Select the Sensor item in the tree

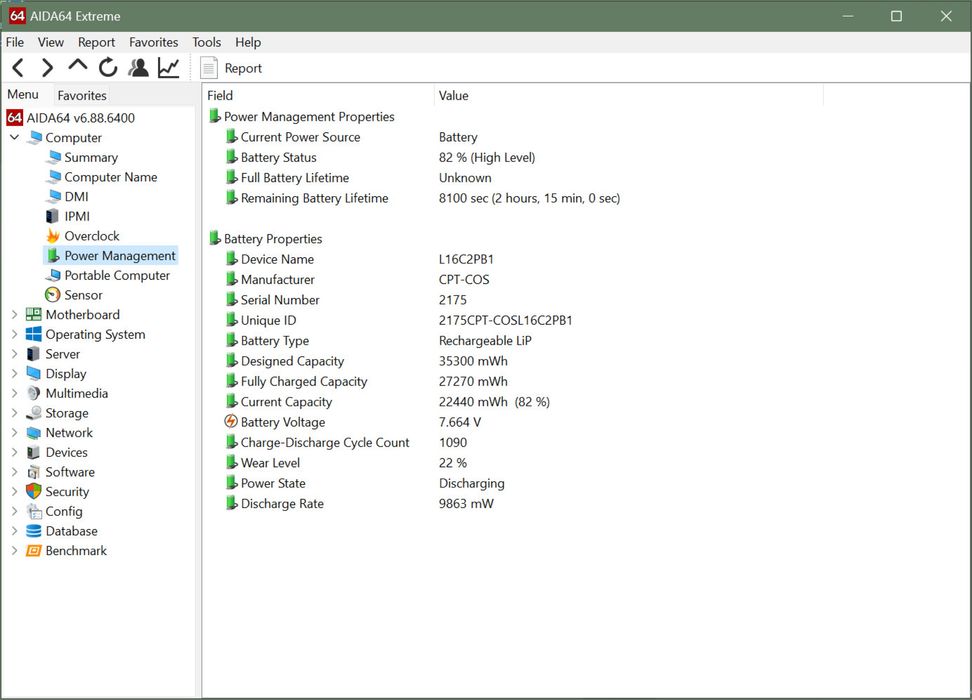pyautogui.click(x=83, y=295)
